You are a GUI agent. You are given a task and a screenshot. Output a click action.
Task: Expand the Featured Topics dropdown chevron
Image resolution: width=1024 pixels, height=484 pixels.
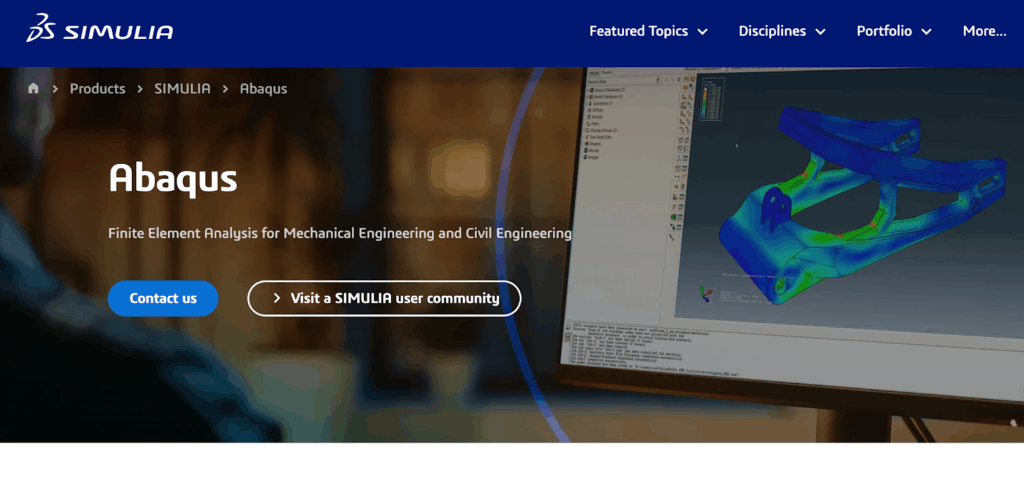(x=702, y=32)
